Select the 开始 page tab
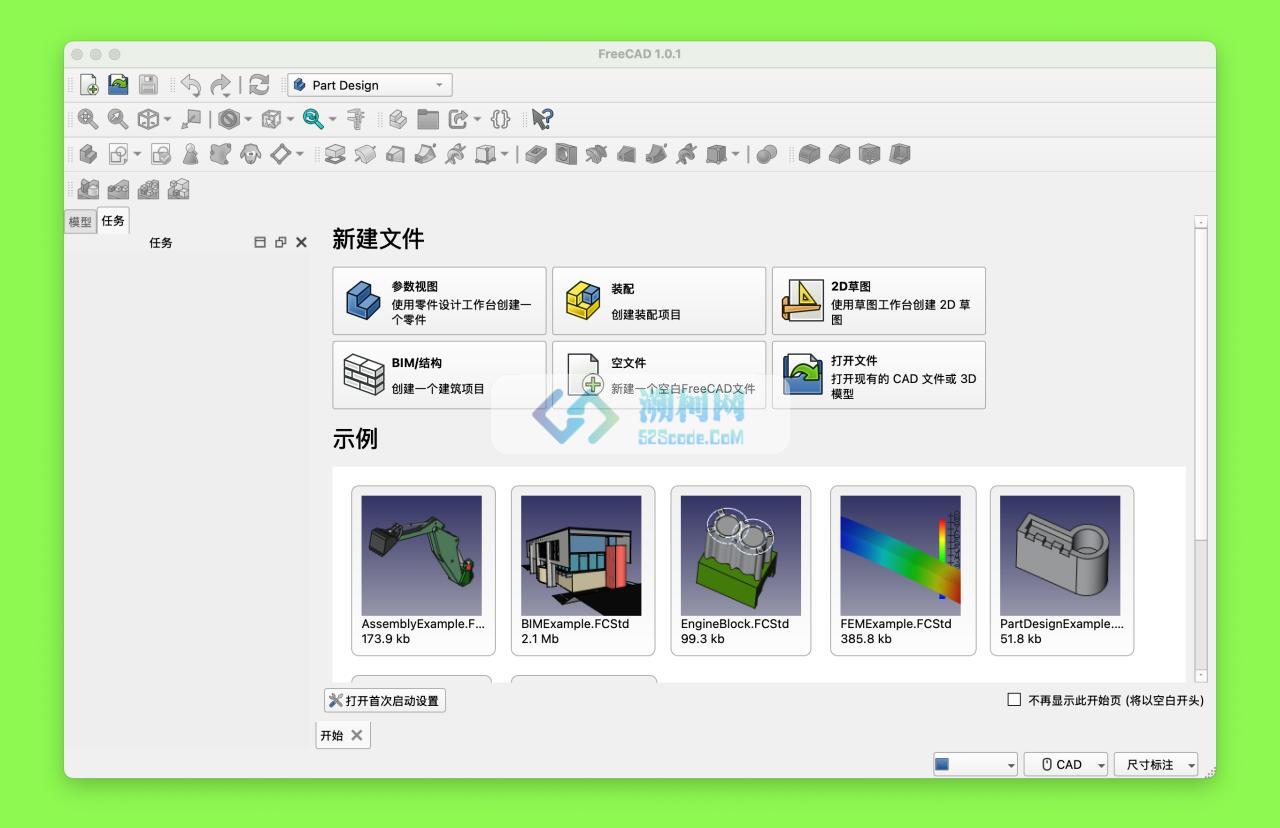The height and width of the screenshot is (828, 1280). pyautogui.click(x=331, y=735)
